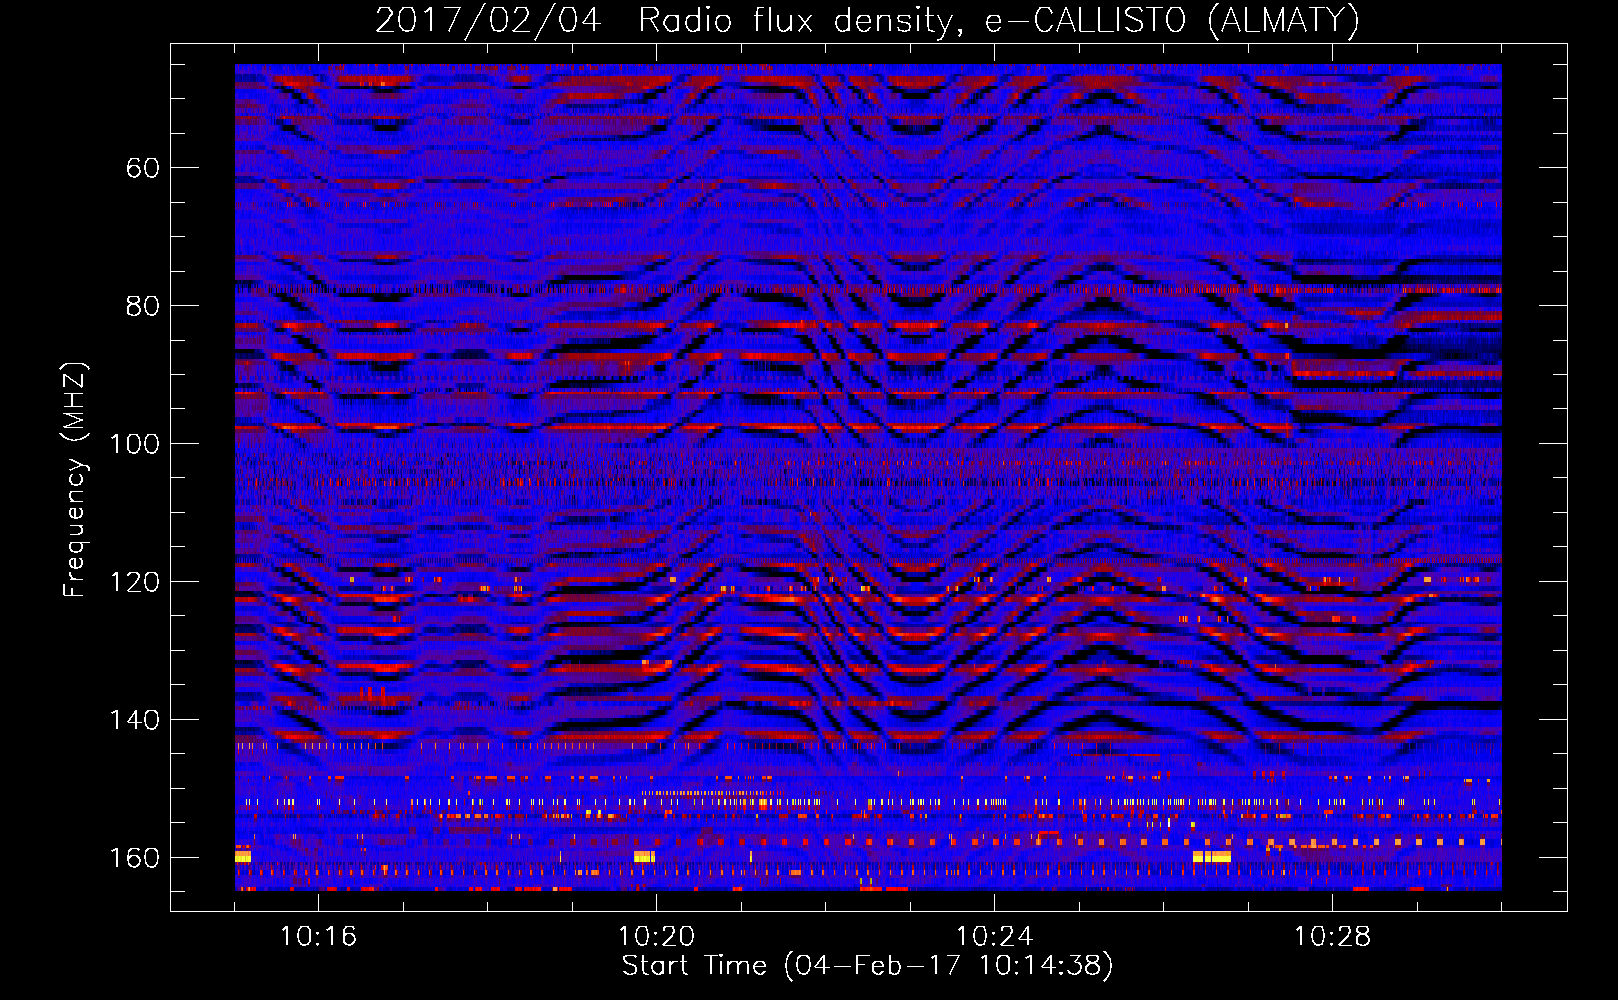Click the 'Frequency (MHZ)' y-axis label

point(75,479)
